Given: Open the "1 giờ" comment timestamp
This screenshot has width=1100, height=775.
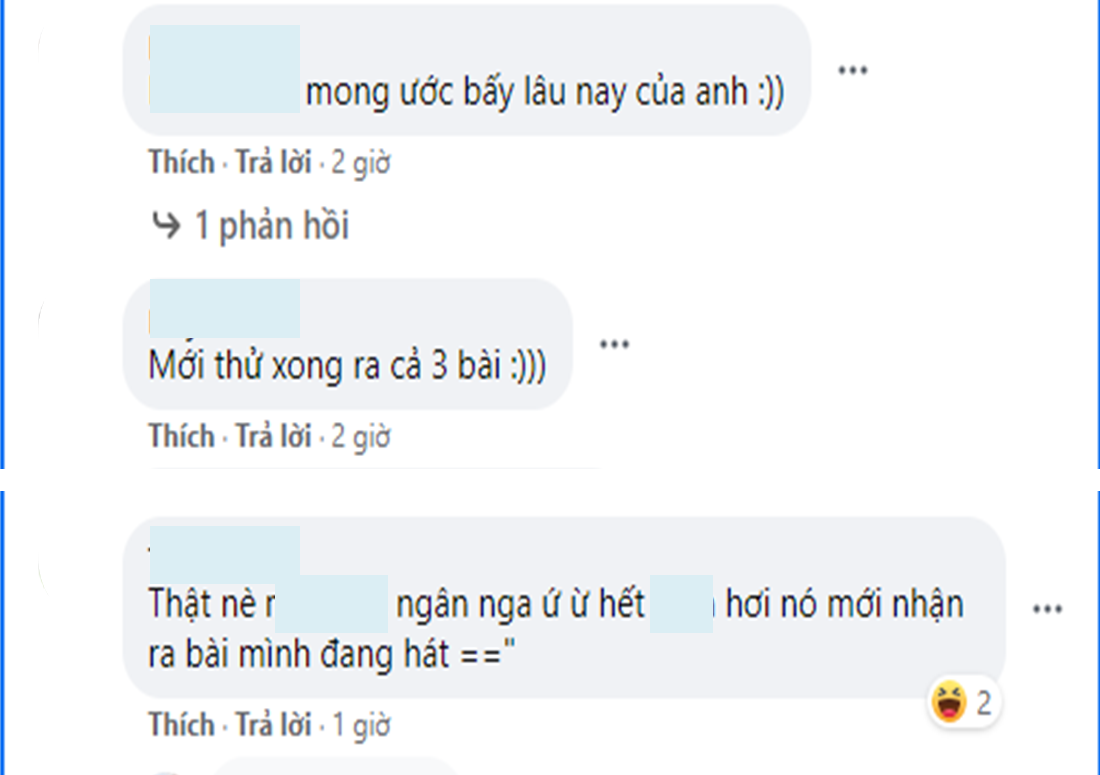Looking at the screenshot, I should [360, 724].
